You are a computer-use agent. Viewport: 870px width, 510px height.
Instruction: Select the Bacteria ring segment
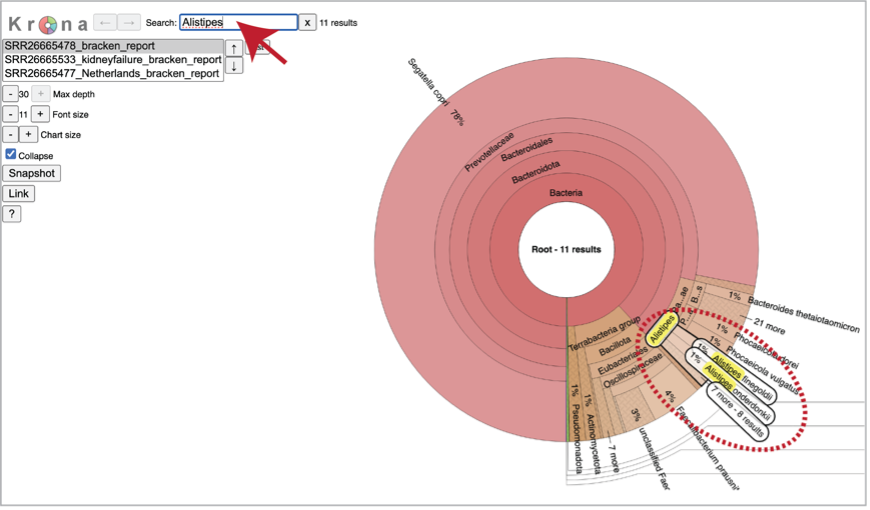coord(565,193)
